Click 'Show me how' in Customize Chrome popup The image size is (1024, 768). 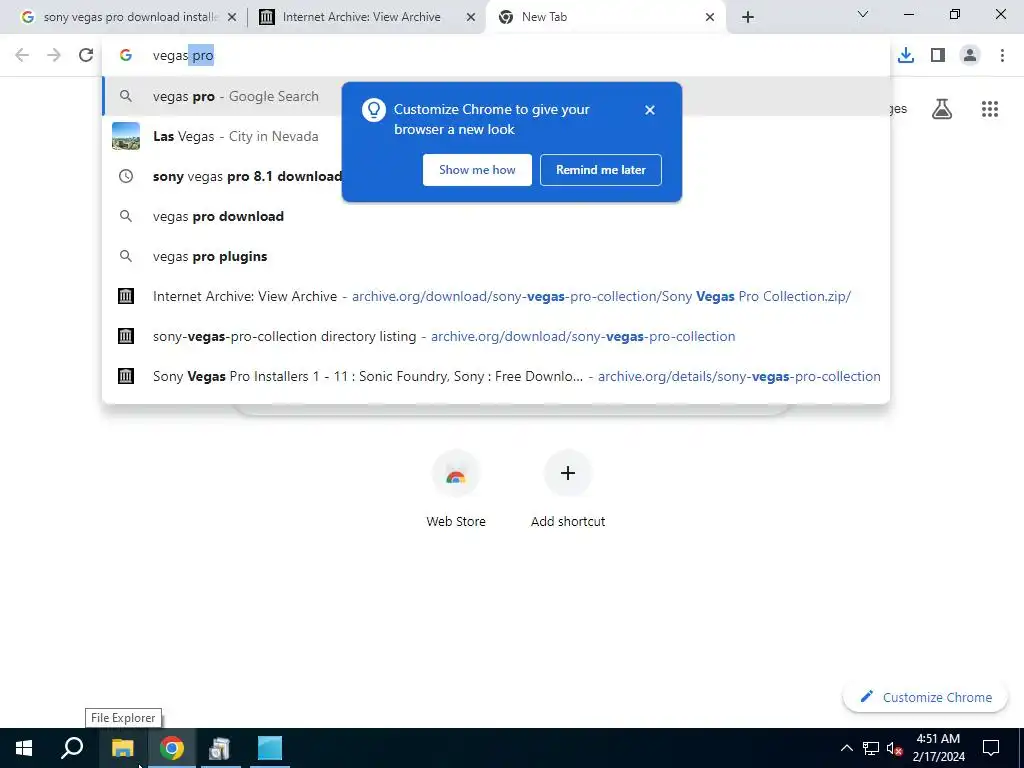(x=477, y=170)
